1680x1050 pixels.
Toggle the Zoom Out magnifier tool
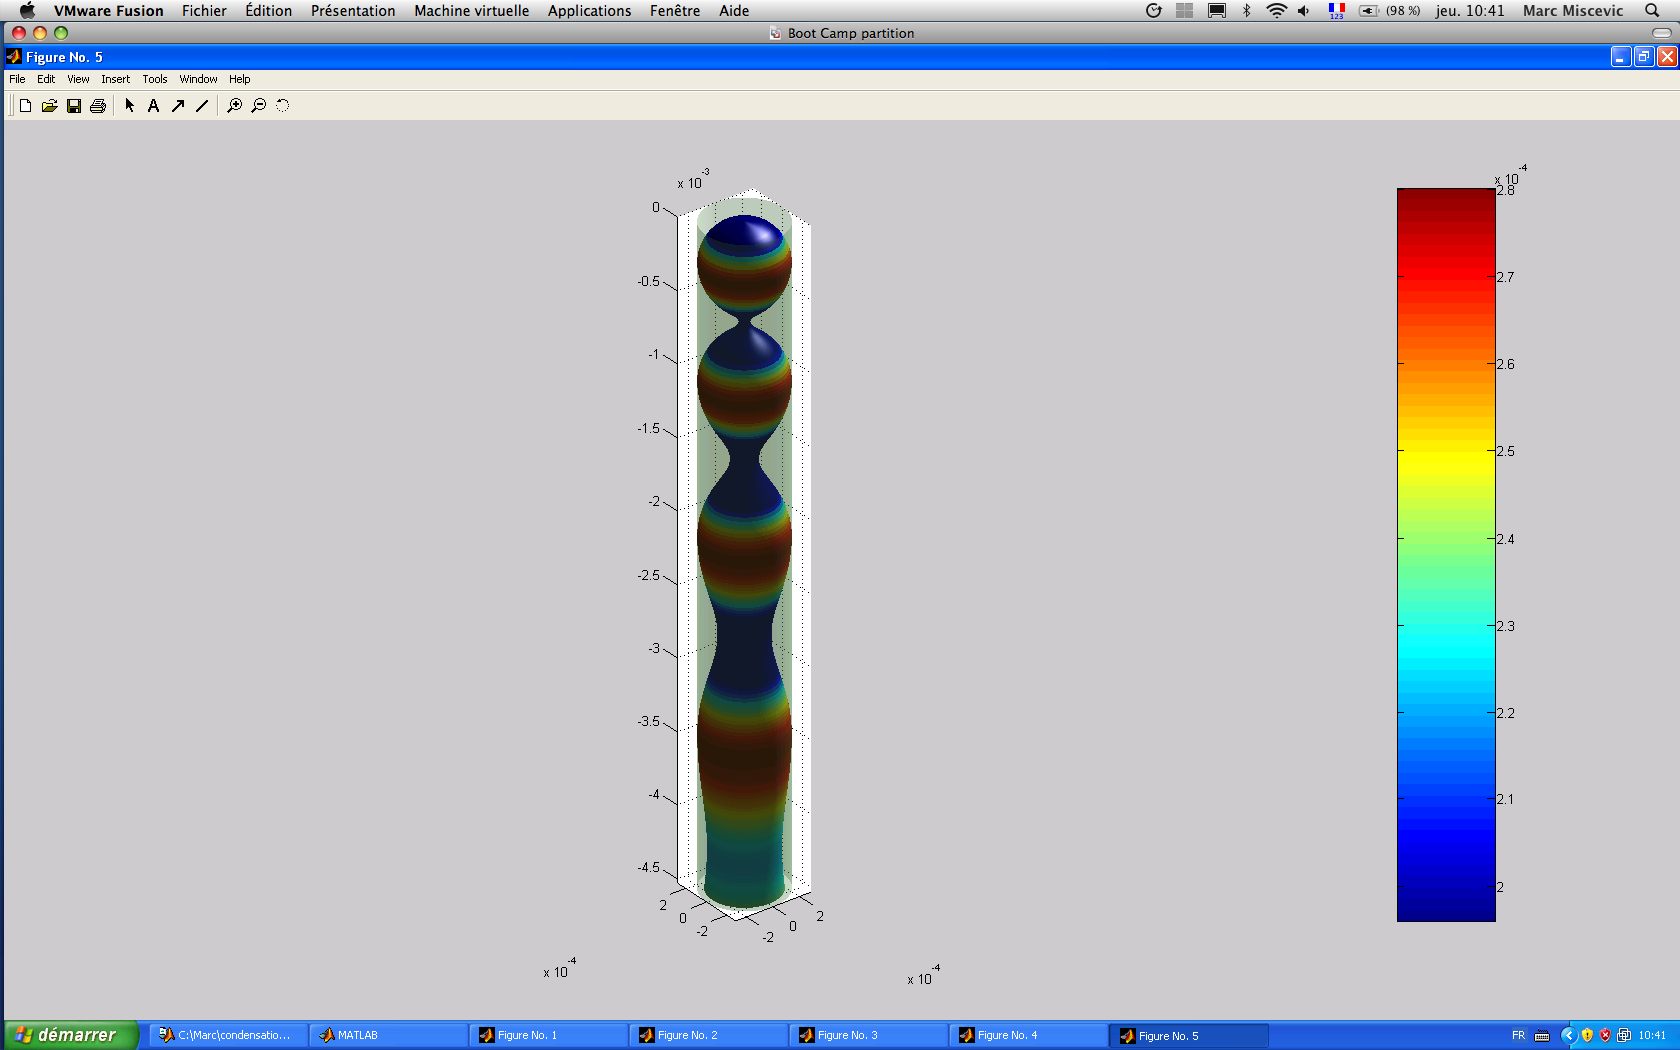pyautogui.click(x=259, y=106)
